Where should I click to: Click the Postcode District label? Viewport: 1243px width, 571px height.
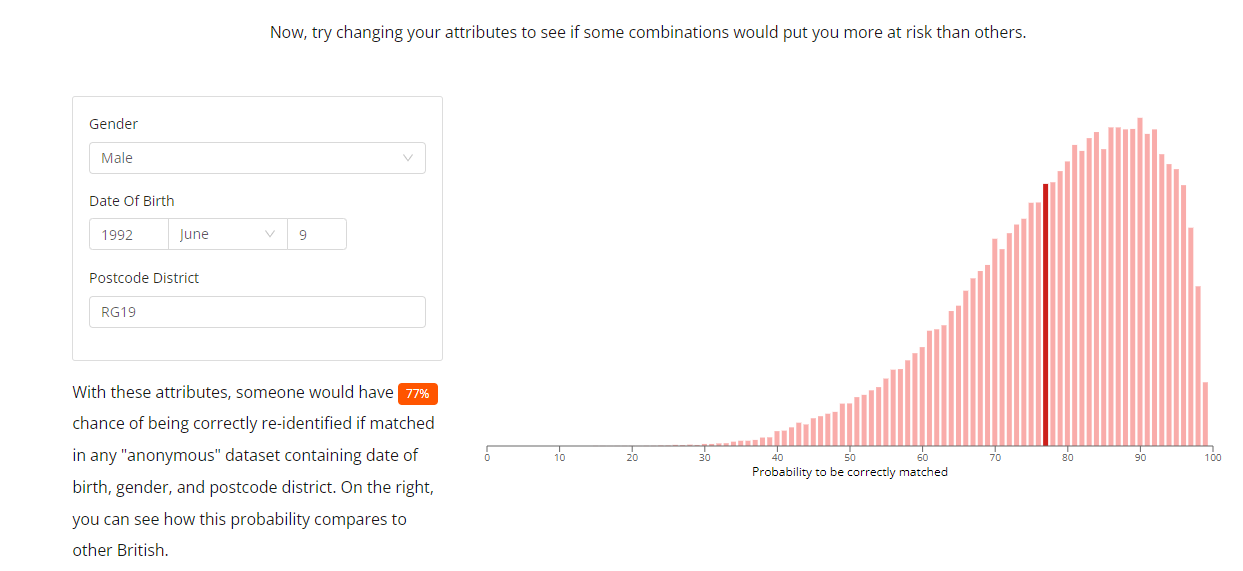[x=144, y=278]
